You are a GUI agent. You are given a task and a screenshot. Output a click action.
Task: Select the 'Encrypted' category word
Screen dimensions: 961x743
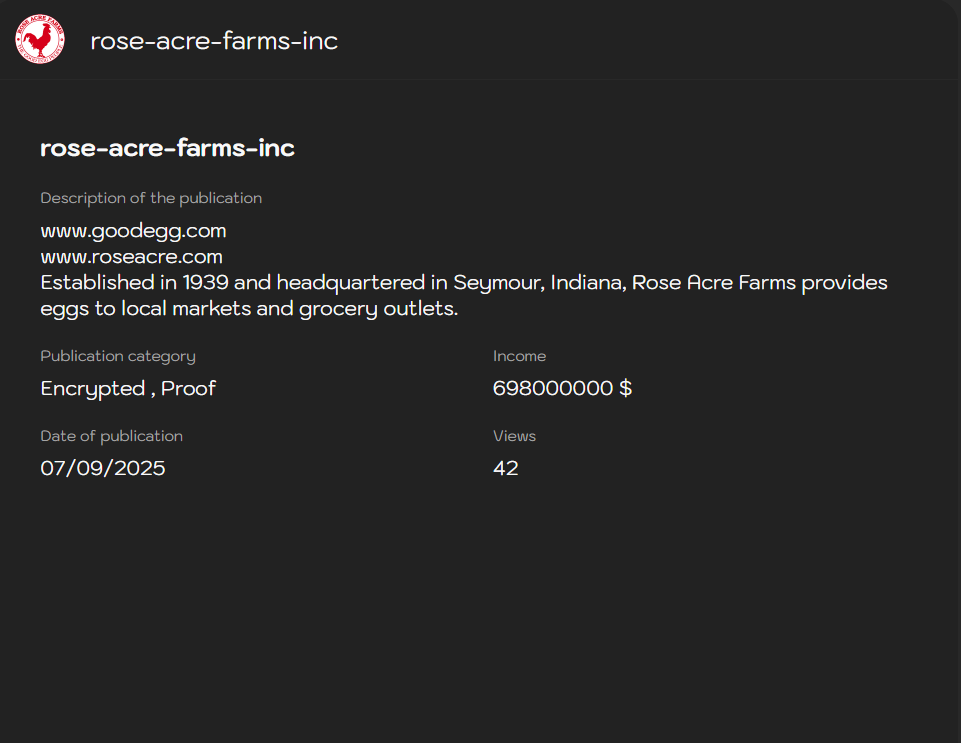(x=92, y=389)
